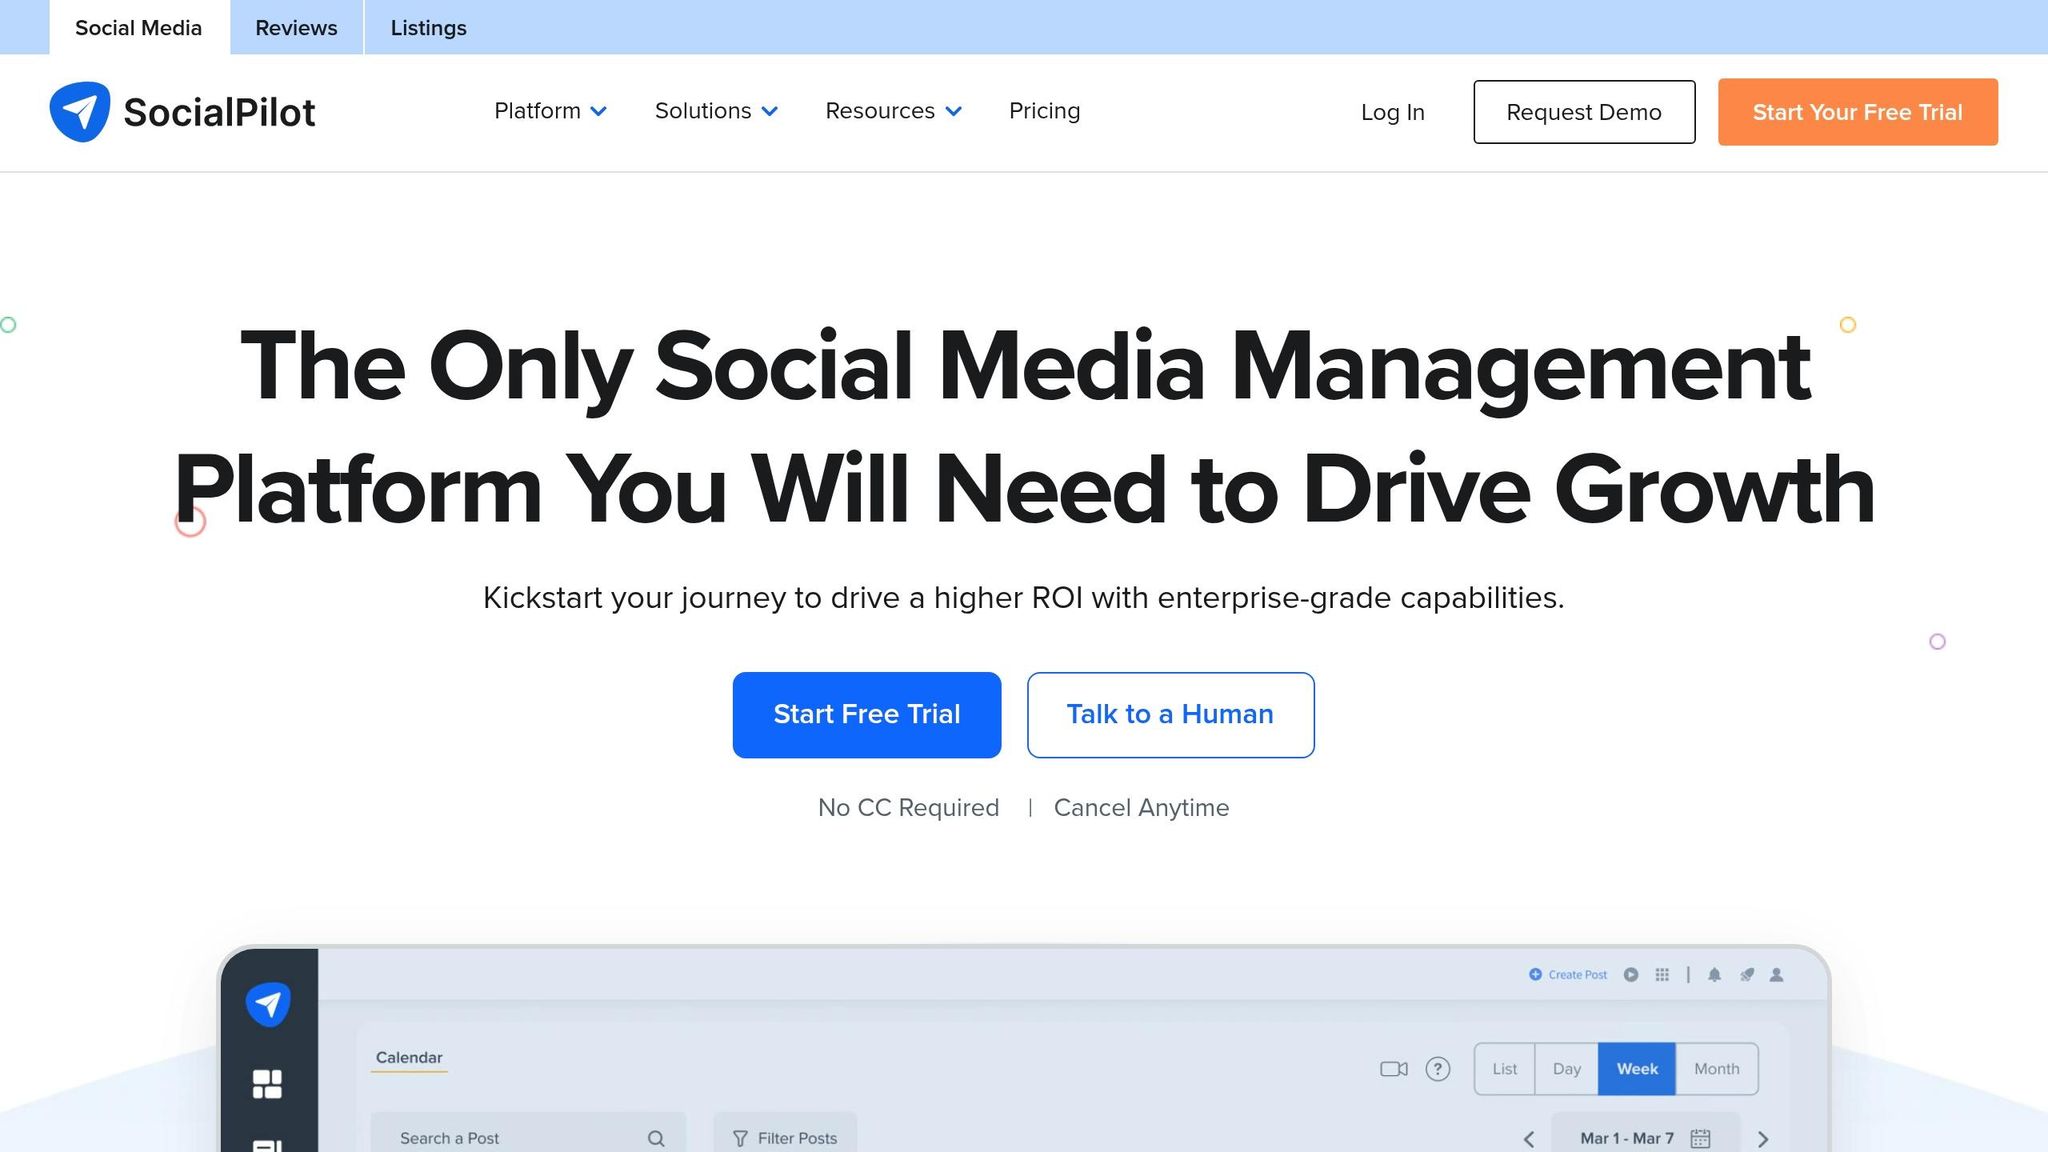Click Start Free Trial button

click(x=866, y=714)
